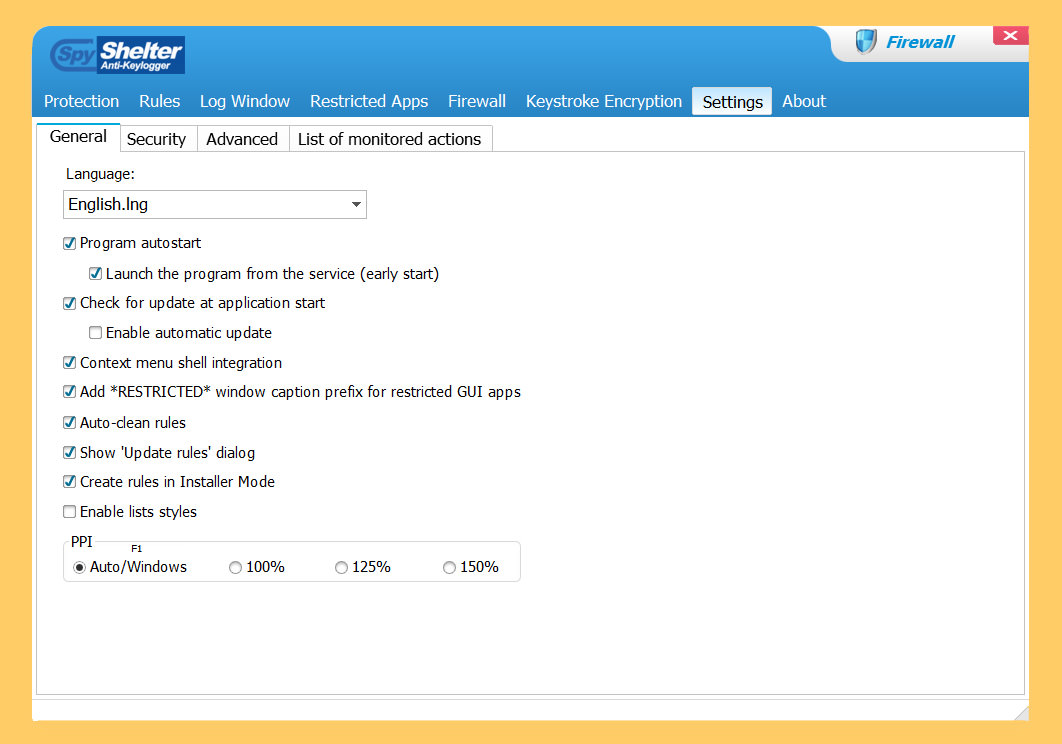Close the SpyShelter window
The width and height of the screenshot is (1062, 744).
1011,35
